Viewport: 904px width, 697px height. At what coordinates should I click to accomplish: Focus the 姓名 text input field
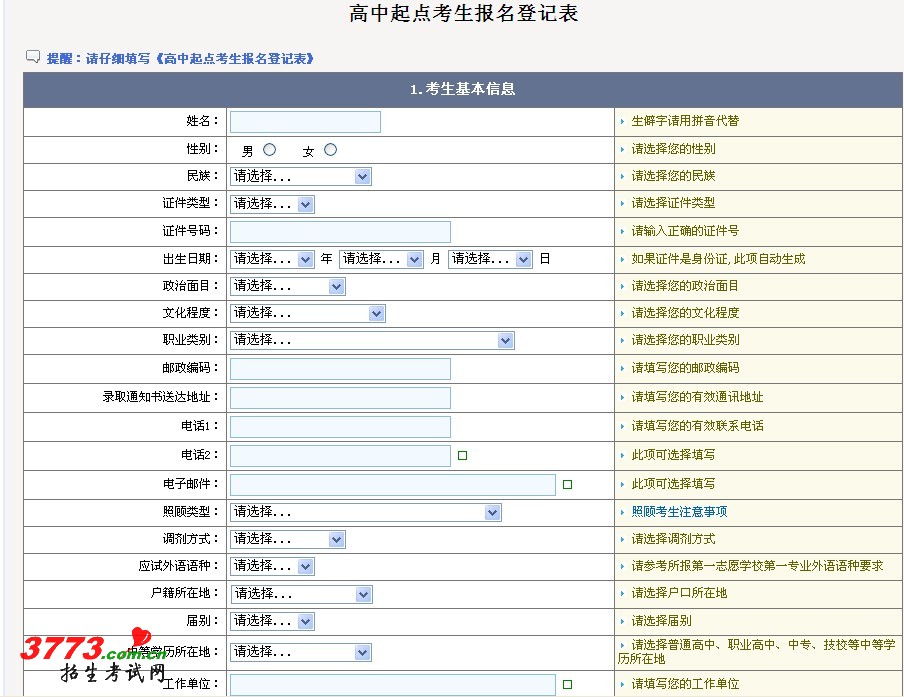click(305, 122)
